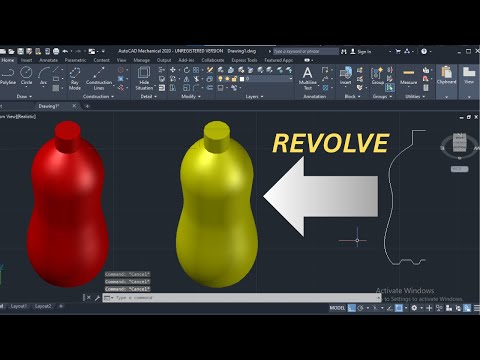Click the Hide Situation tool
This screenshot has height=360, width=480.
point(144,79)
